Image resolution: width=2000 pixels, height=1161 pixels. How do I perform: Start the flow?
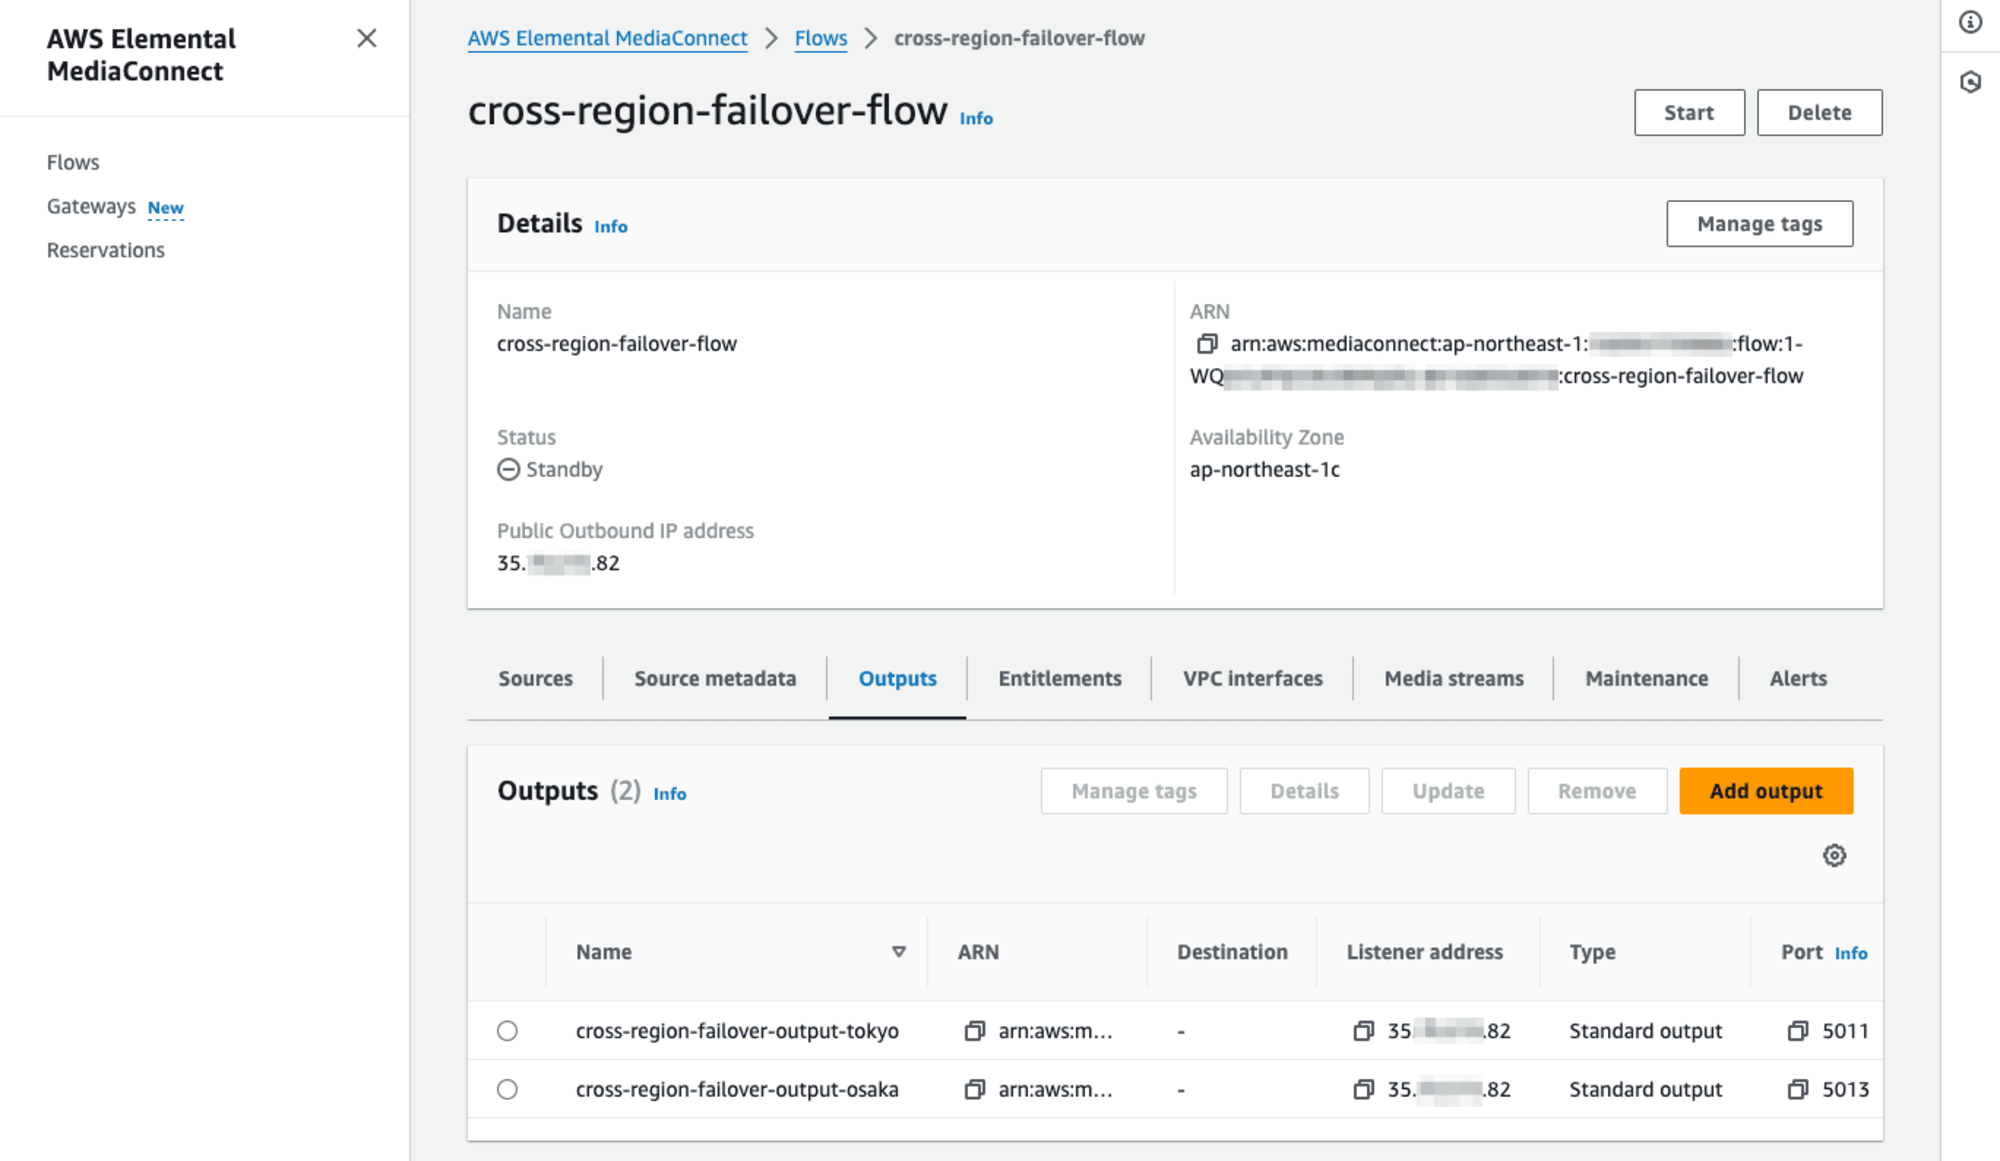pos(1689,112)
